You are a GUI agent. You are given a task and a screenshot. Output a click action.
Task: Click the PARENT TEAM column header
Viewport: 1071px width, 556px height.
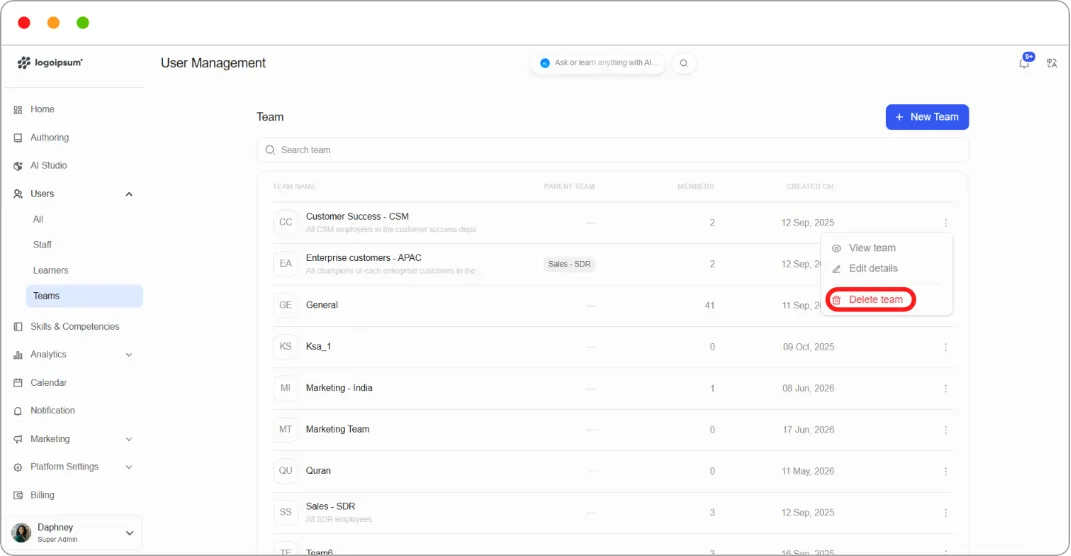tap(569, 186)
